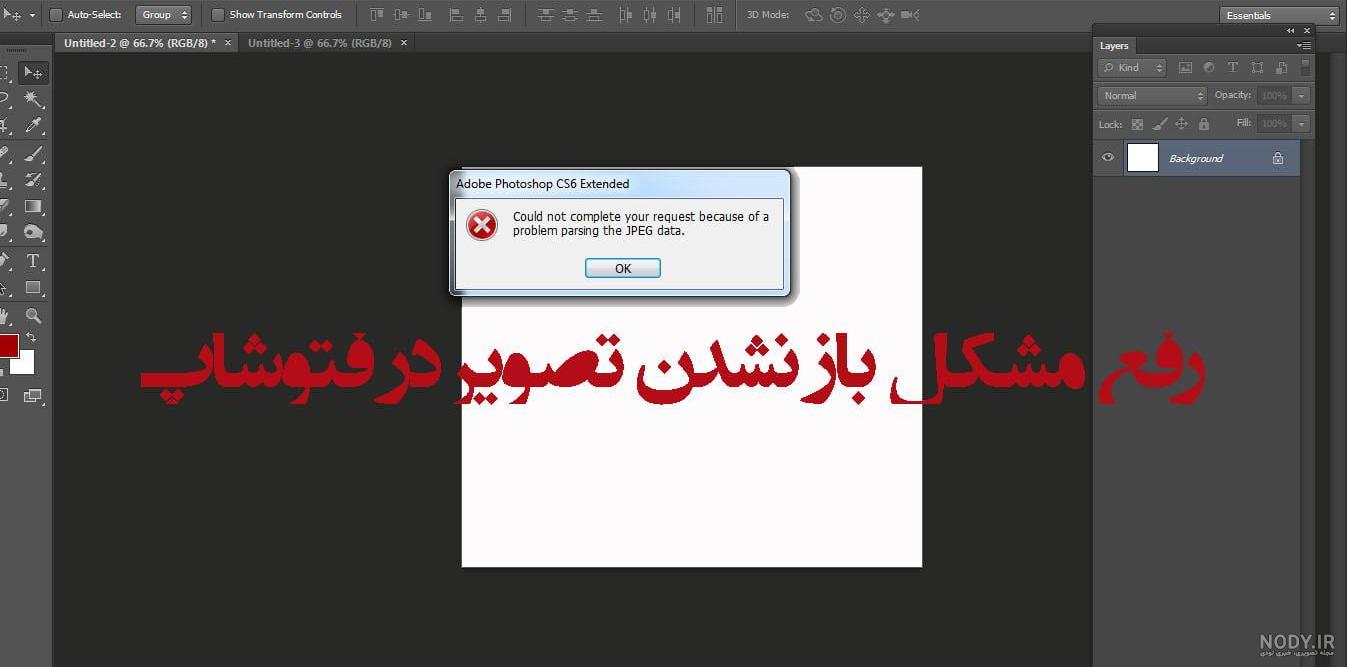Image resolution: width=1347 pixels, height=667 pixels.
Task: Toggle lock image pixels brush icon
Action: 1160,124
